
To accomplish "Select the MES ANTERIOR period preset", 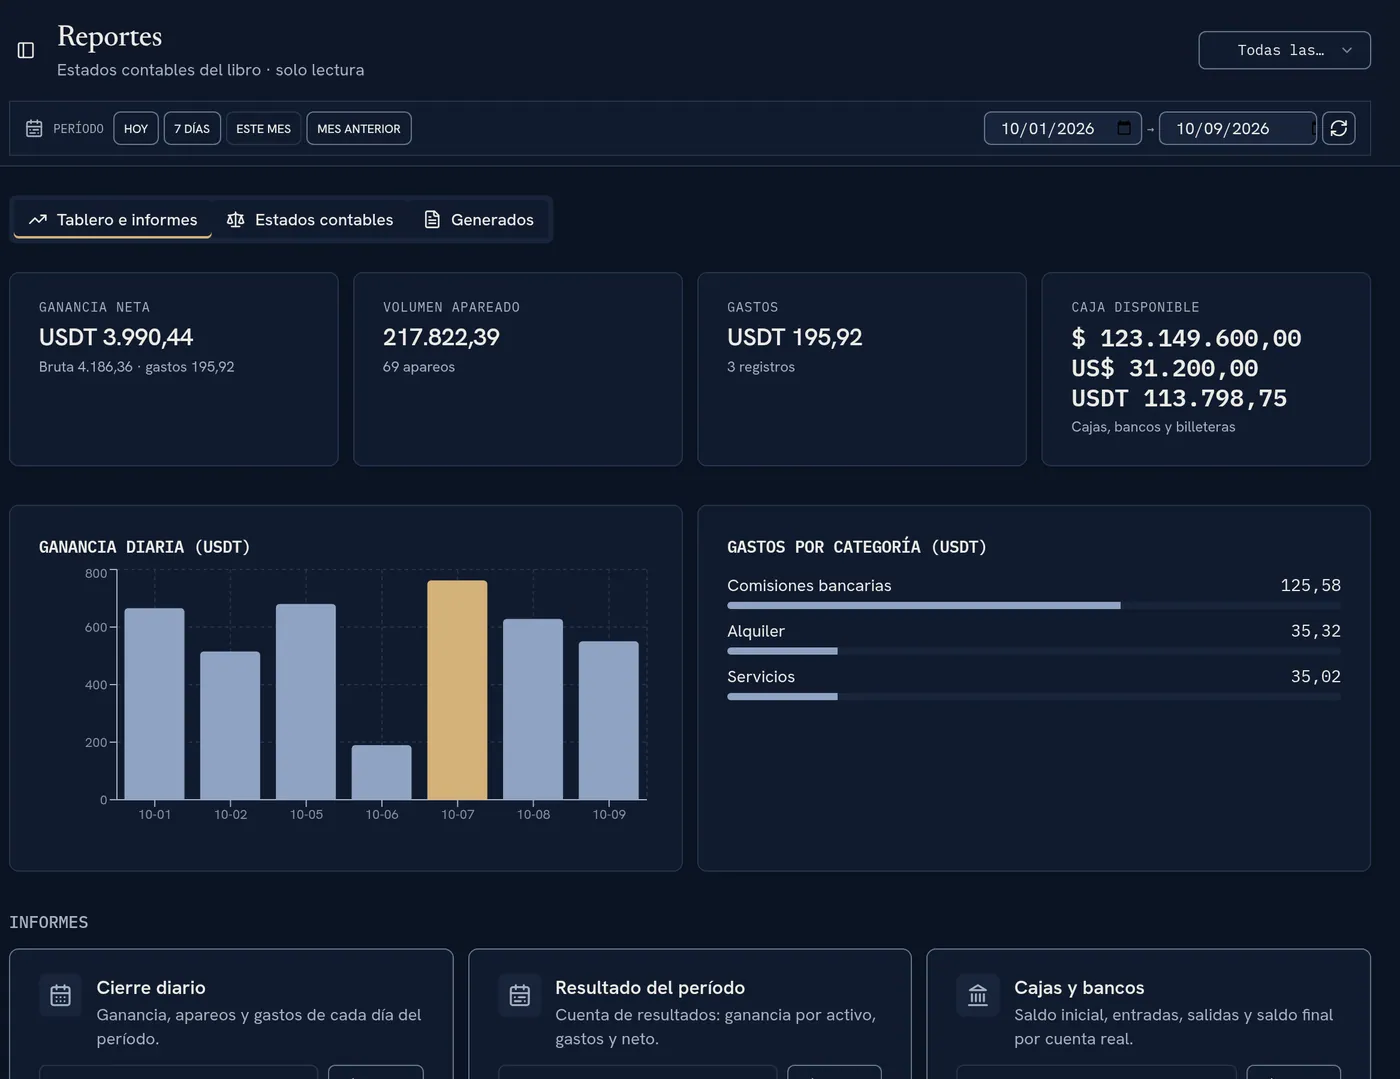I will click(359, 128).
